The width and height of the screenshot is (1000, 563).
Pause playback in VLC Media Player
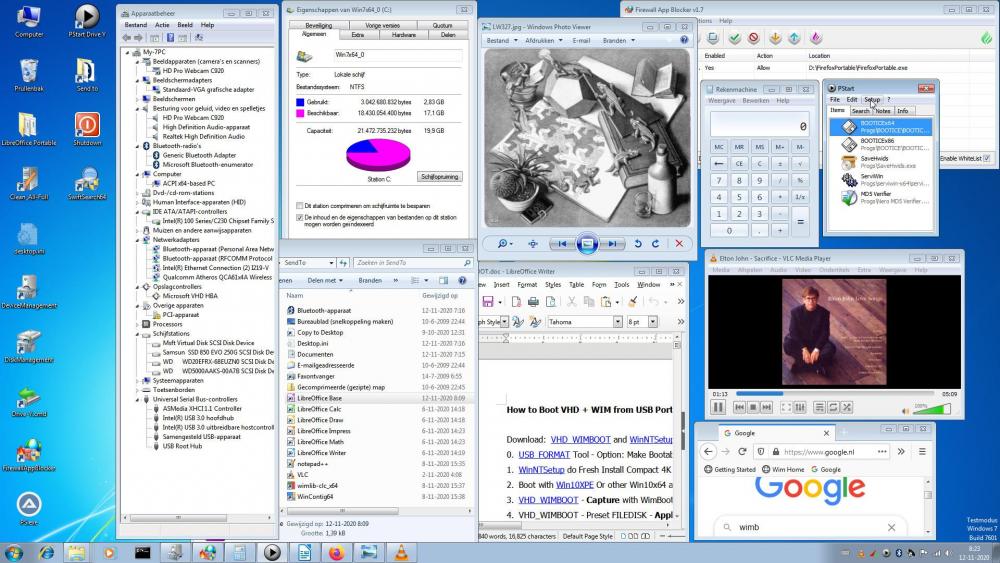coord(718,408)
